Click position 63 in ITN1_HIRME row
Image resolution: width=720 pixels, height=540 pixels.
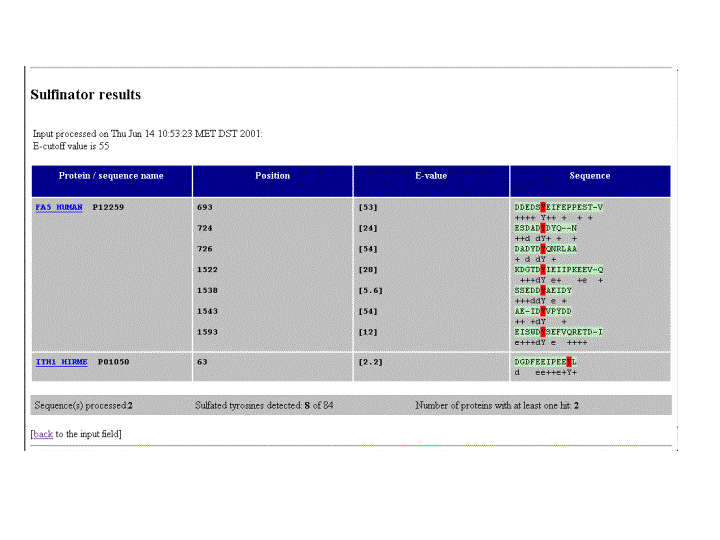[202, 362]
